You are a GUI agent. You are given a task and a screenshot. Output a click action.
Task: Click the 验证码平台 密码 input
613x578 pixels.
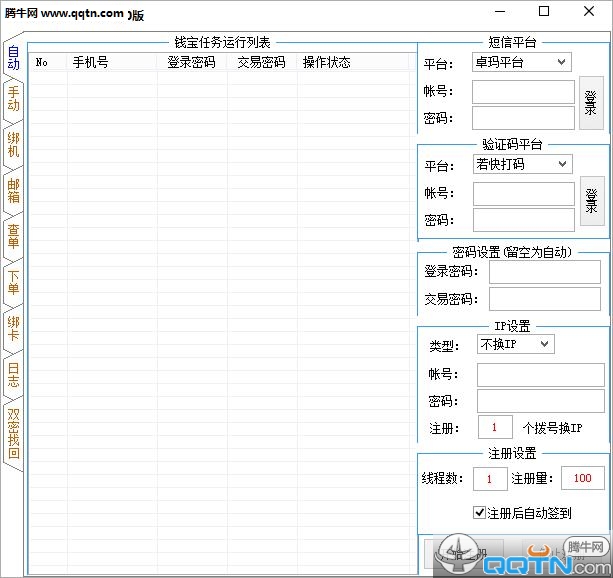pos(524,220)
